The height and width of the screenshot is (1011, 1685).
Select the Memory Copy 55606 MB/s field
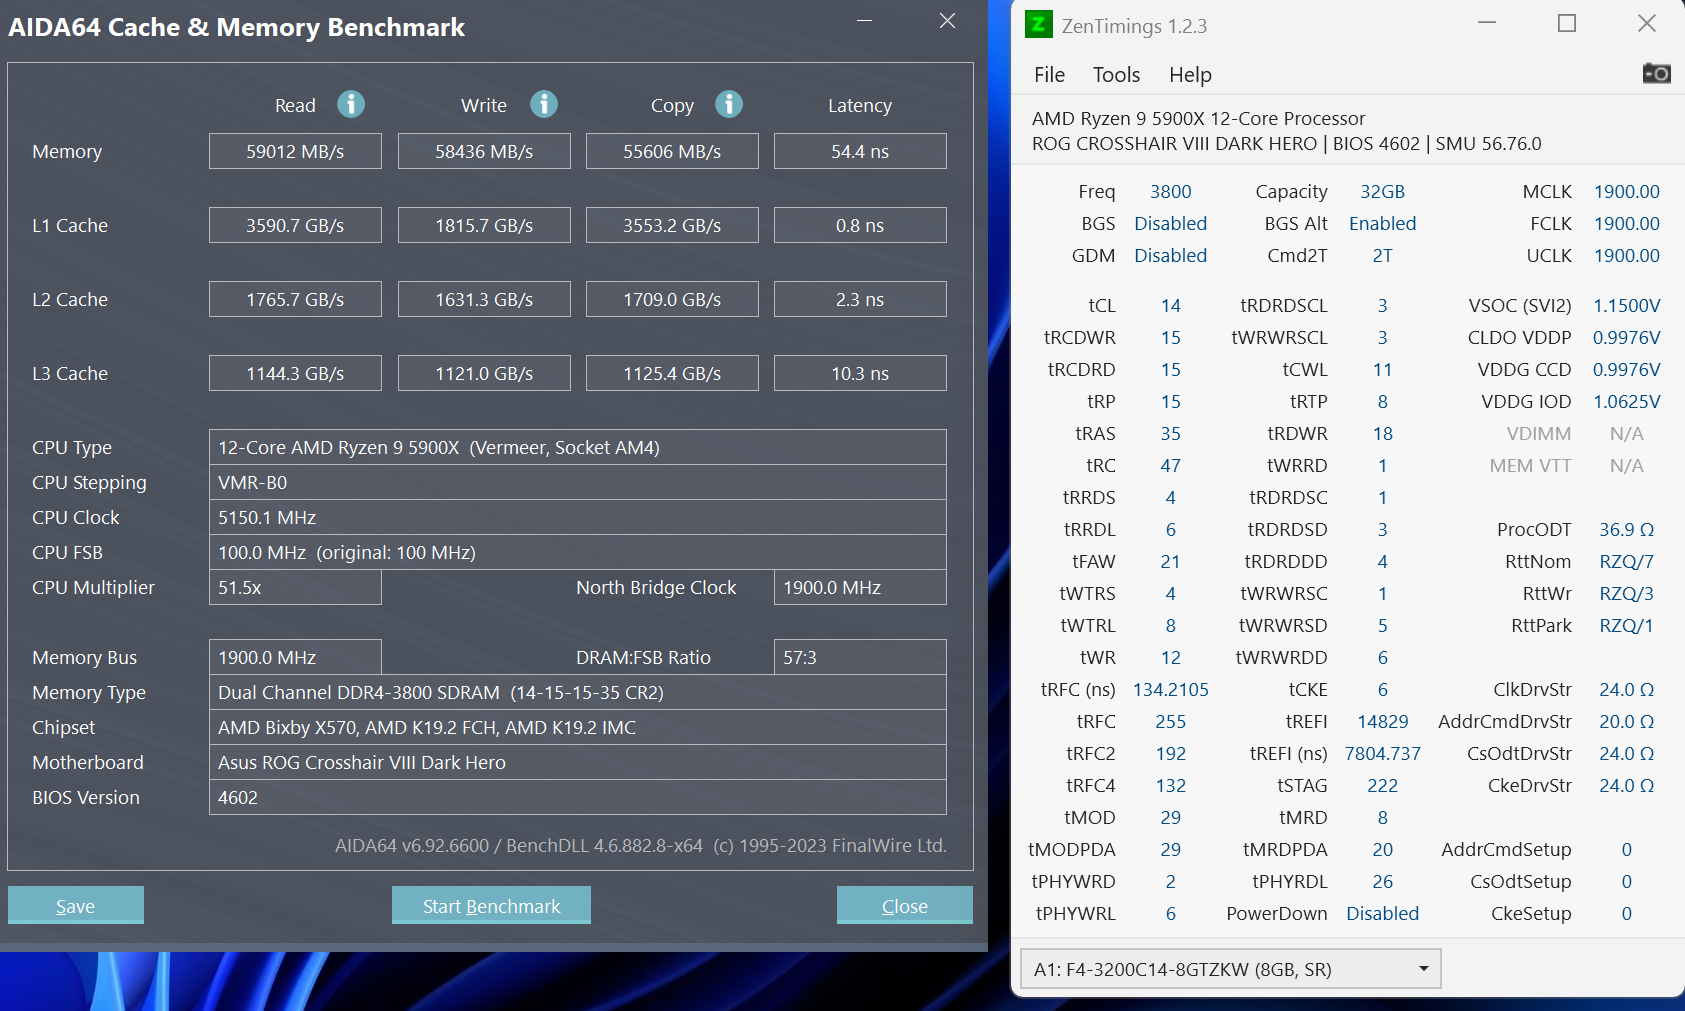click(x=672, y=151)
